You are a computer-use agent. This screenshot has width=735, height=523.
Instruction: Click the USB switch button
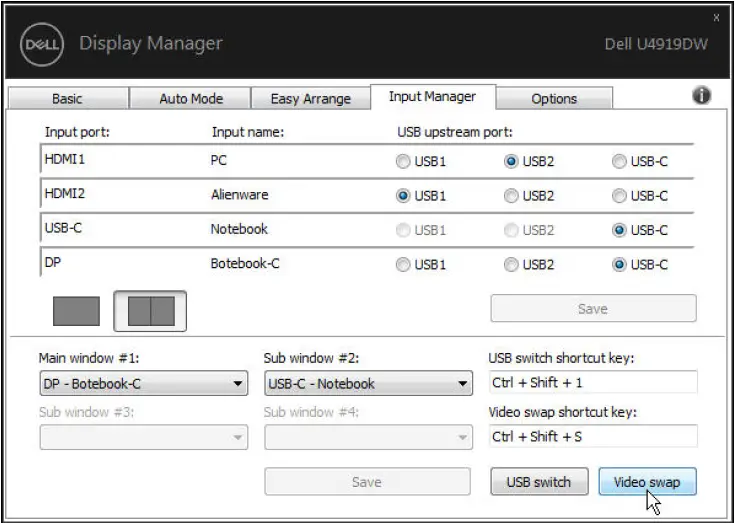click(x=539, y=481)
